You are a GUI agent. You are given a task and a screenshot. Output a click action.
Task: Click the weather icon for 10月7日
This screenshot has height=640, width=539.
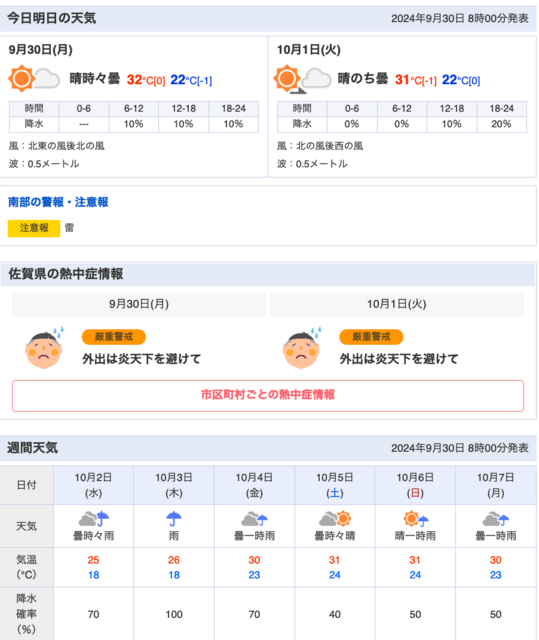(496, 519)
